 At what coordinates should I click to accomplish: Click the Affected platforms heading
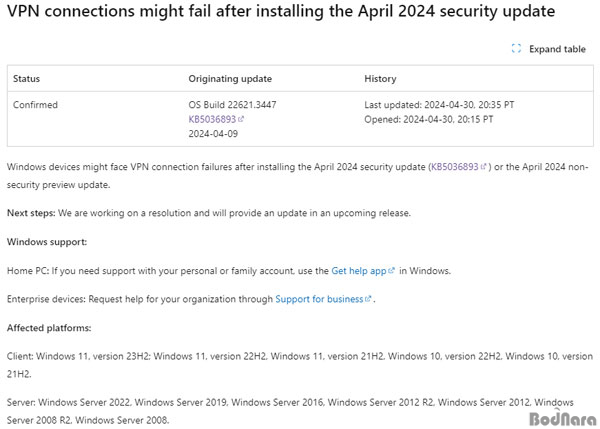coord(49,328)
